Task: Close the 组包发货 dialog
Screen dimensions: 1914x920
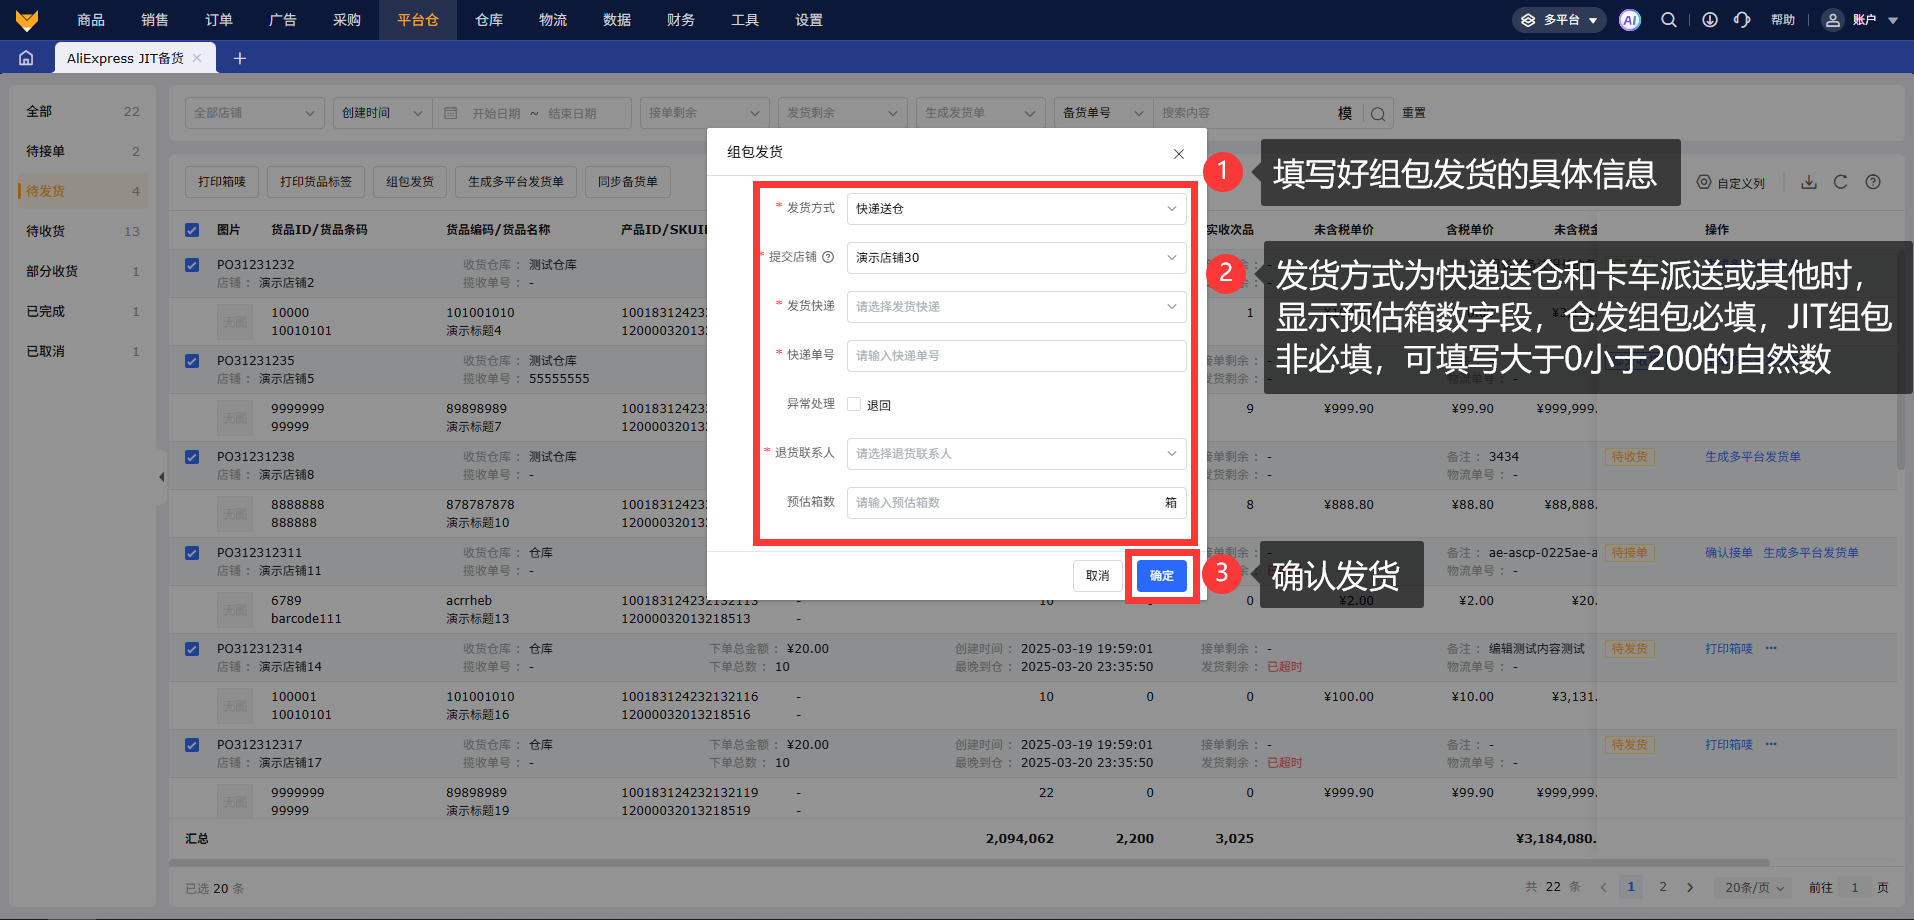Action: [1179, 154]
